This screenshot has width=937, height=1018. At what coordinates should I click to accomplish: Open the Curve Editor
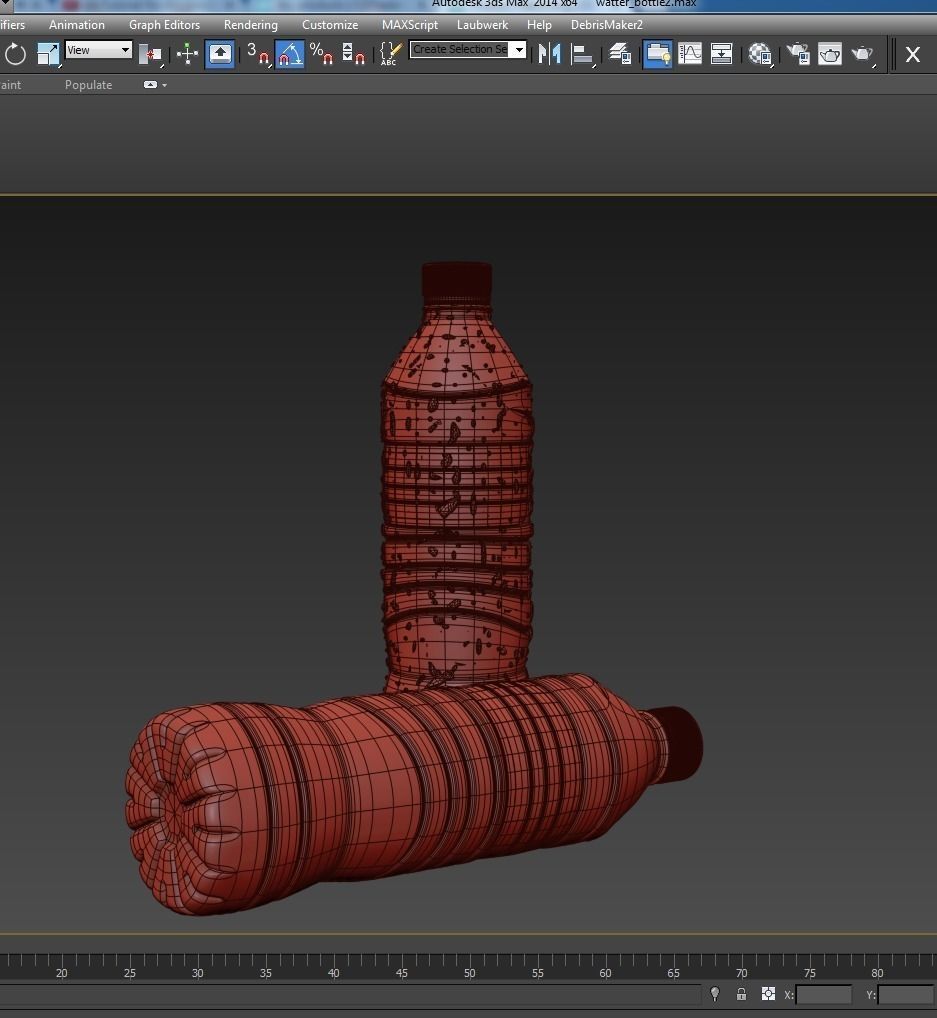[689, 54]
